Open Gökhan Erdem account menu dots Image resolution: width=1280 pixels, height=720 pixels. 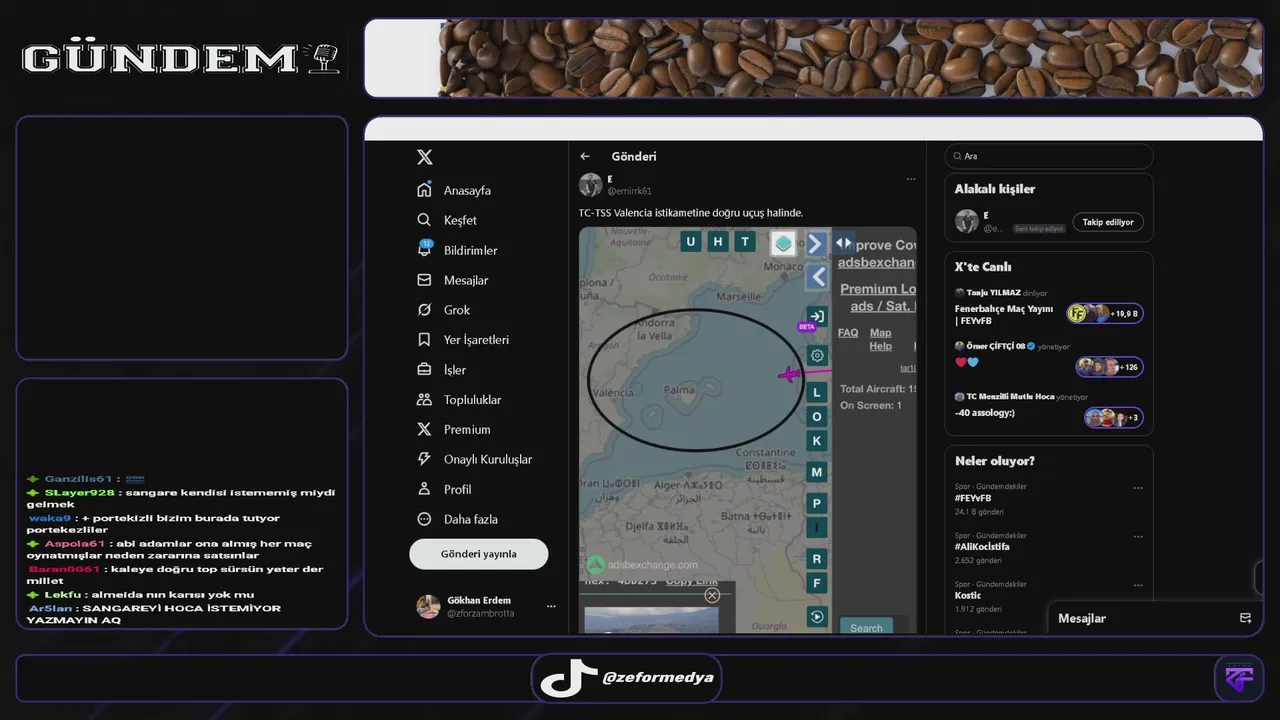(551, 606)
